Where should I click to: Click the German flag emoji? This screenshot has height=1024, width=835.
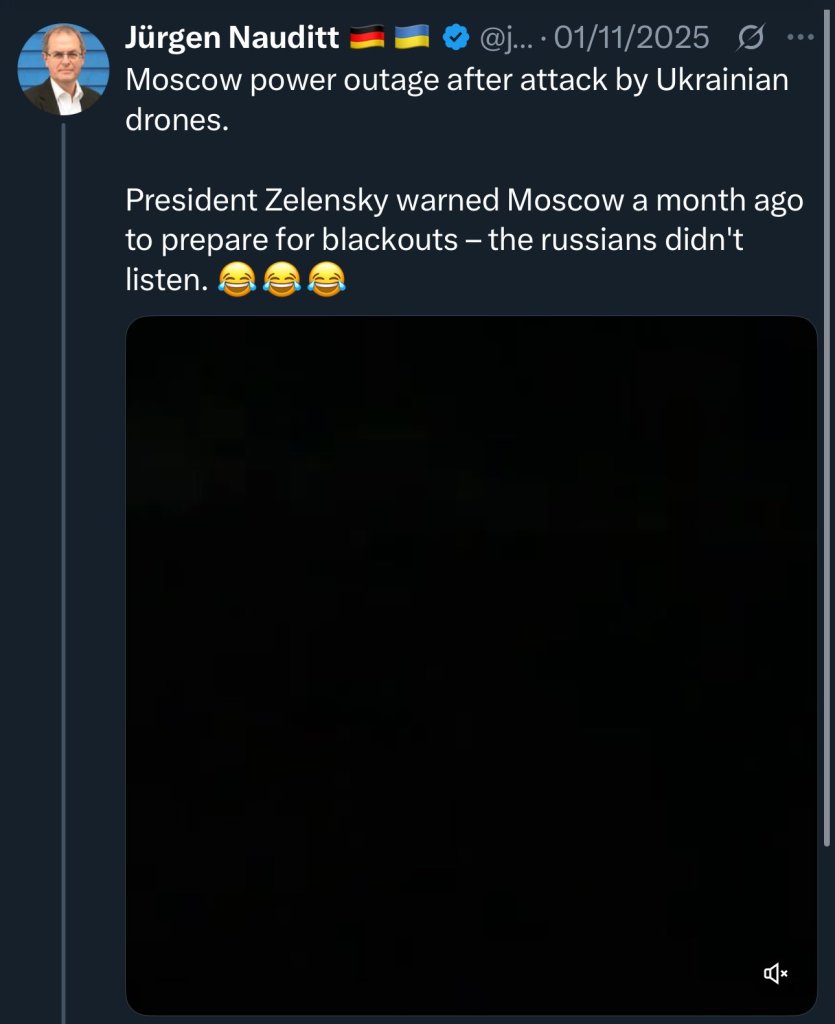coord(368,38)
